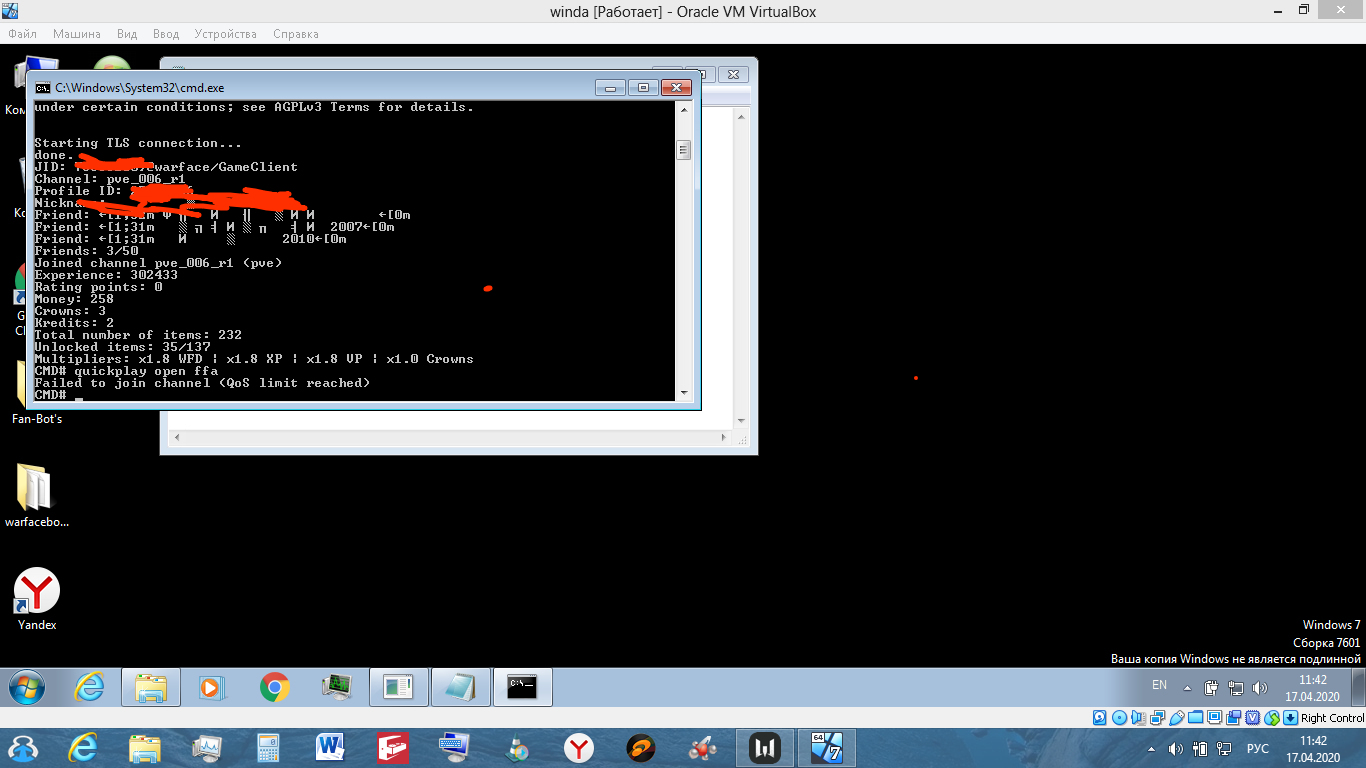Click the shared folders indicator in VirtualBox status bar

tap(1195, 717)
